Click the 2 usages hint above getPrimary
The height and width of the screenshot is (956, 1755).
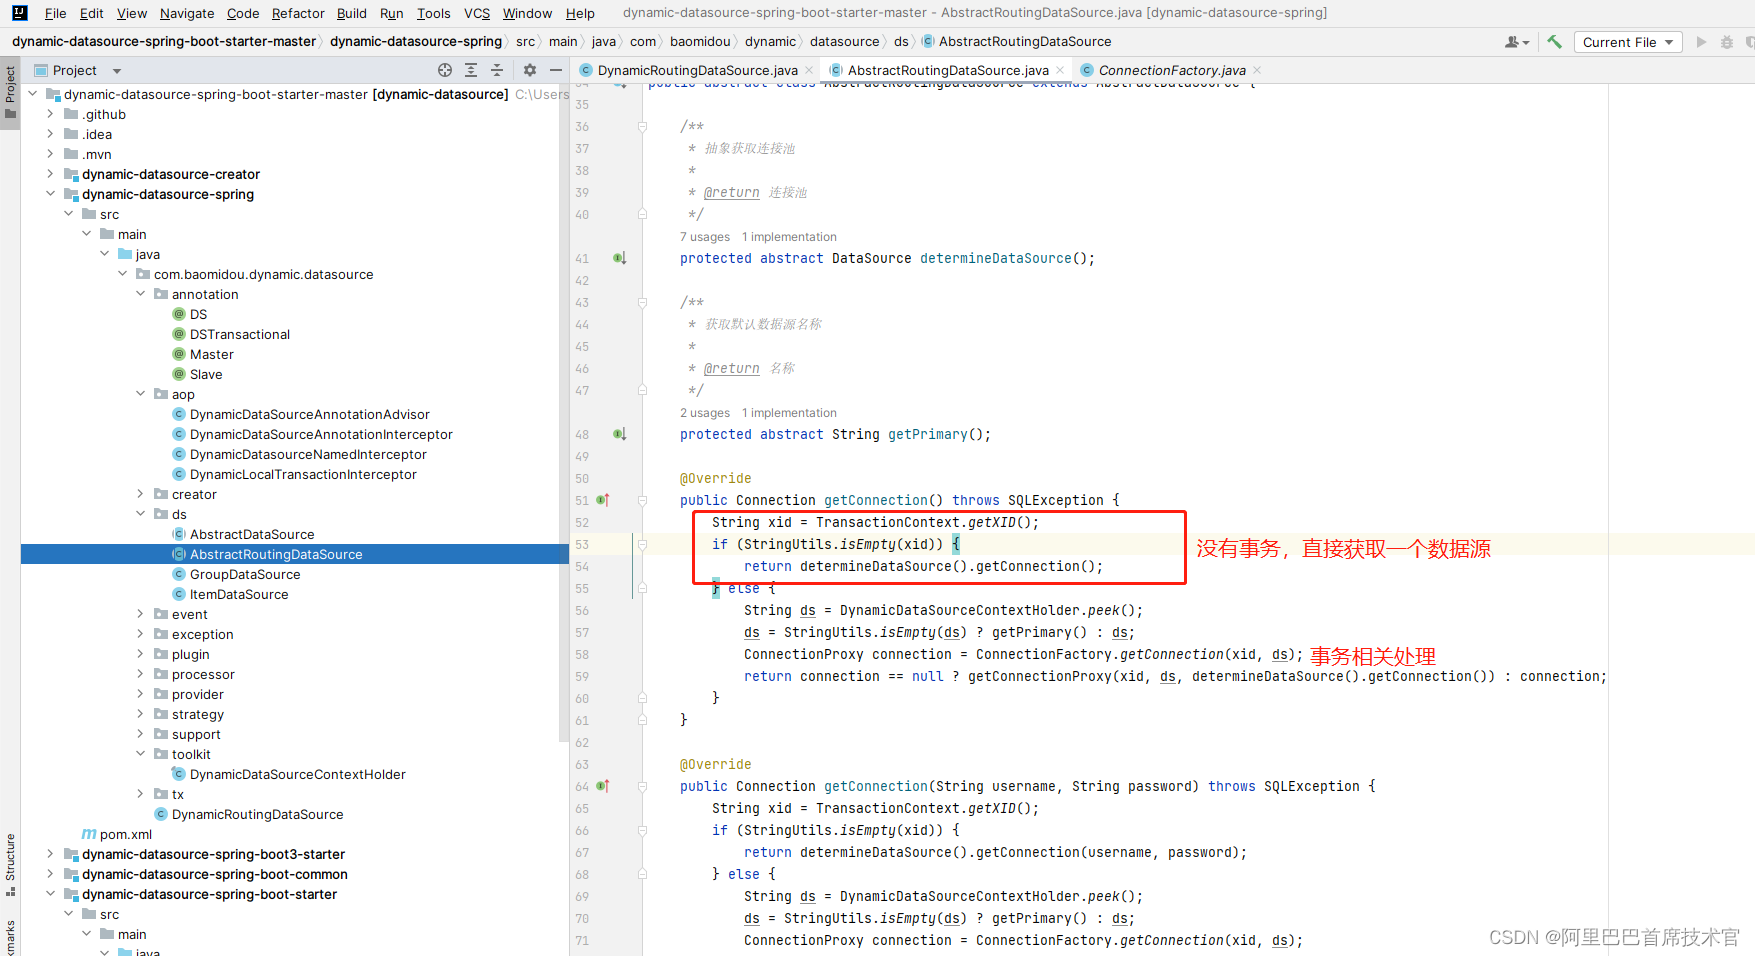705,413
